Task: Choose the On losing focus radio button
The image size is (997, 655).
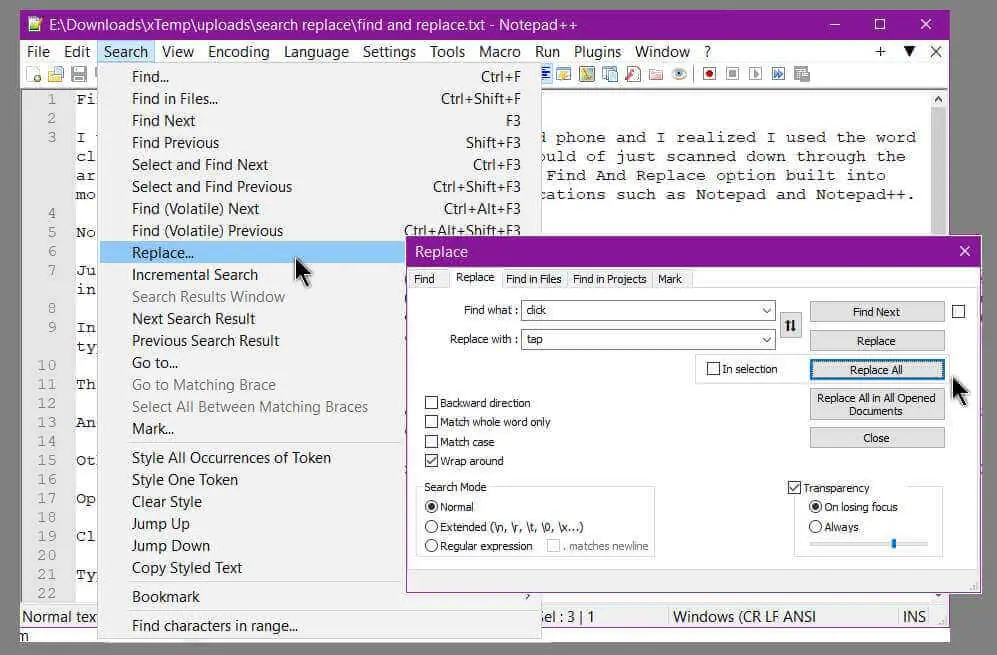Action: 815,507
